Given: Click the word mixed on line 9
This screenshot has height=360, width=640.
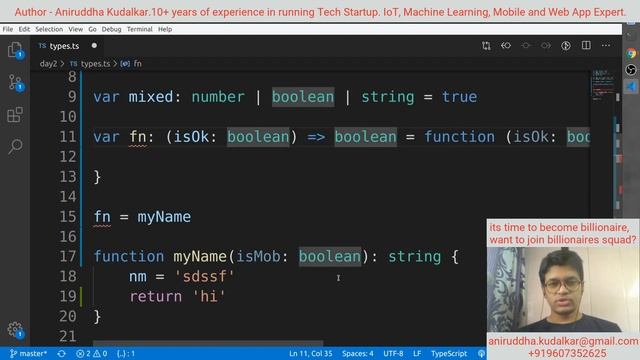Looking at the screenshot, I should [x=151, y=97].
